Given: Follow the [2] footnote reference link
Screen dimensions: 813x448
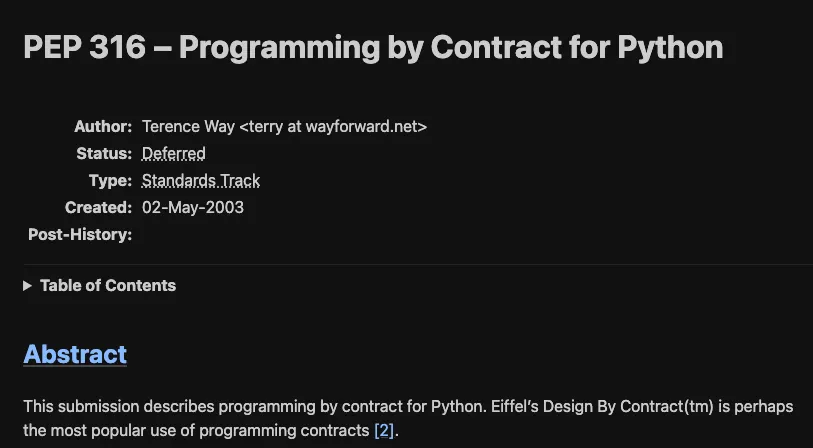Looking at the screenshot, I should (384, 430).
